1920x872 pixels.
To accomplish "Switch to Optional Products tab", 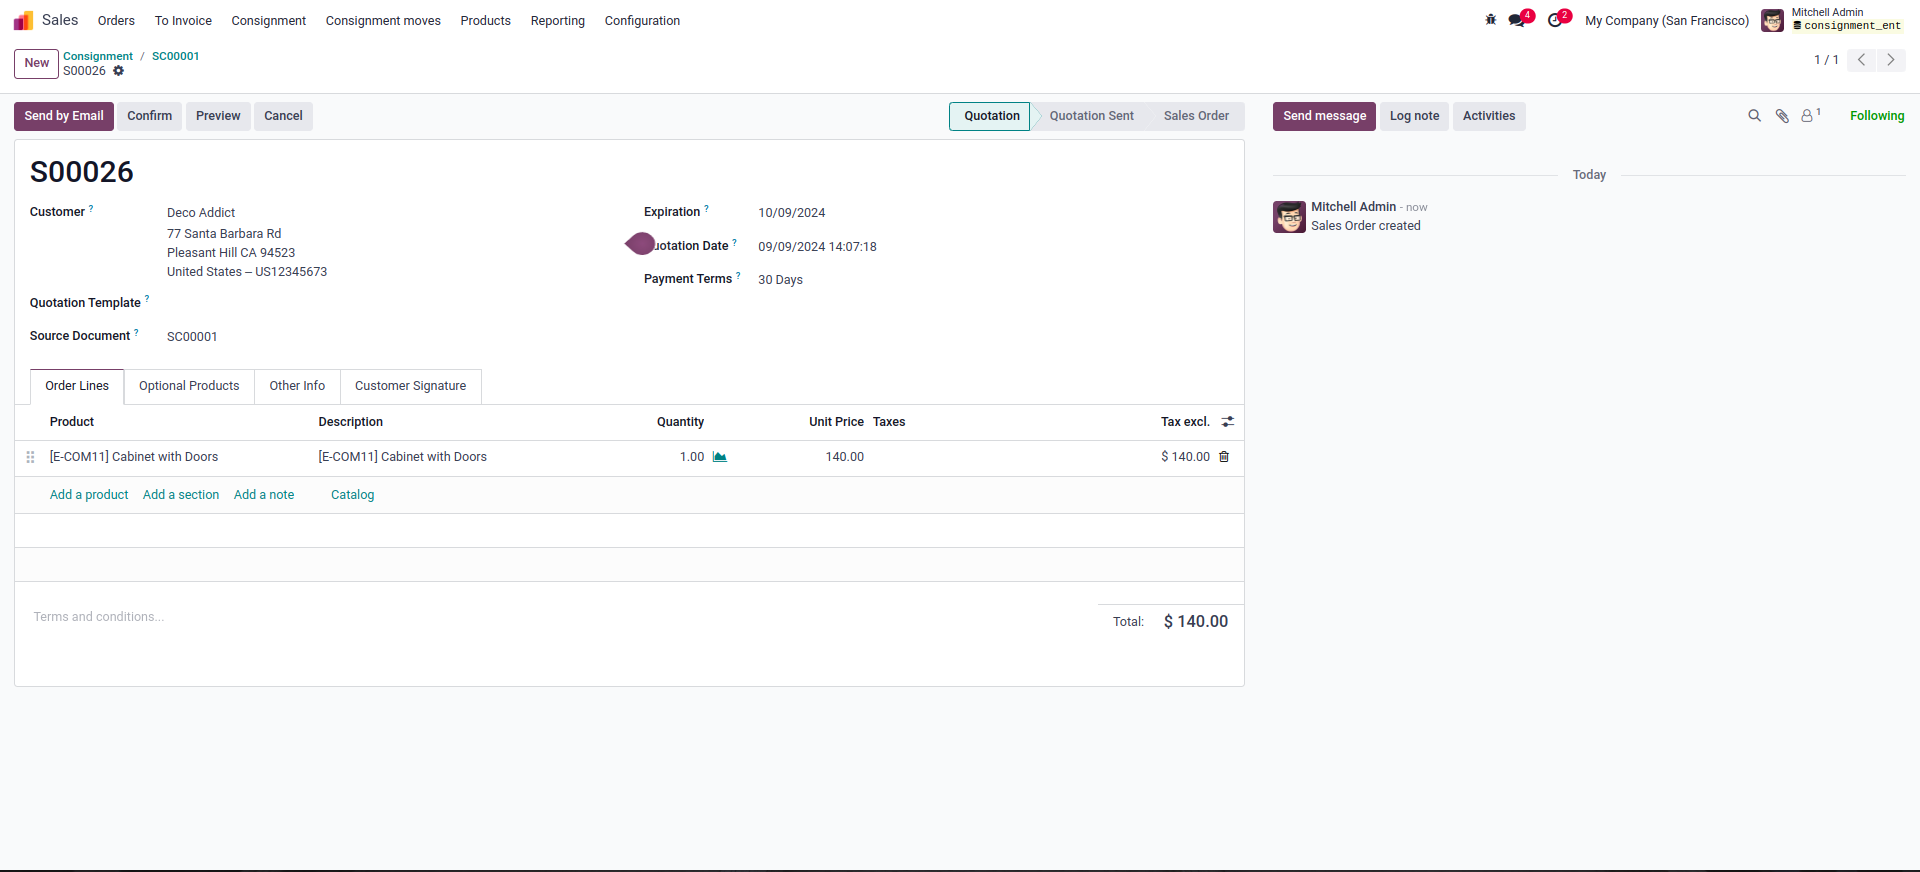I will 189,386.
